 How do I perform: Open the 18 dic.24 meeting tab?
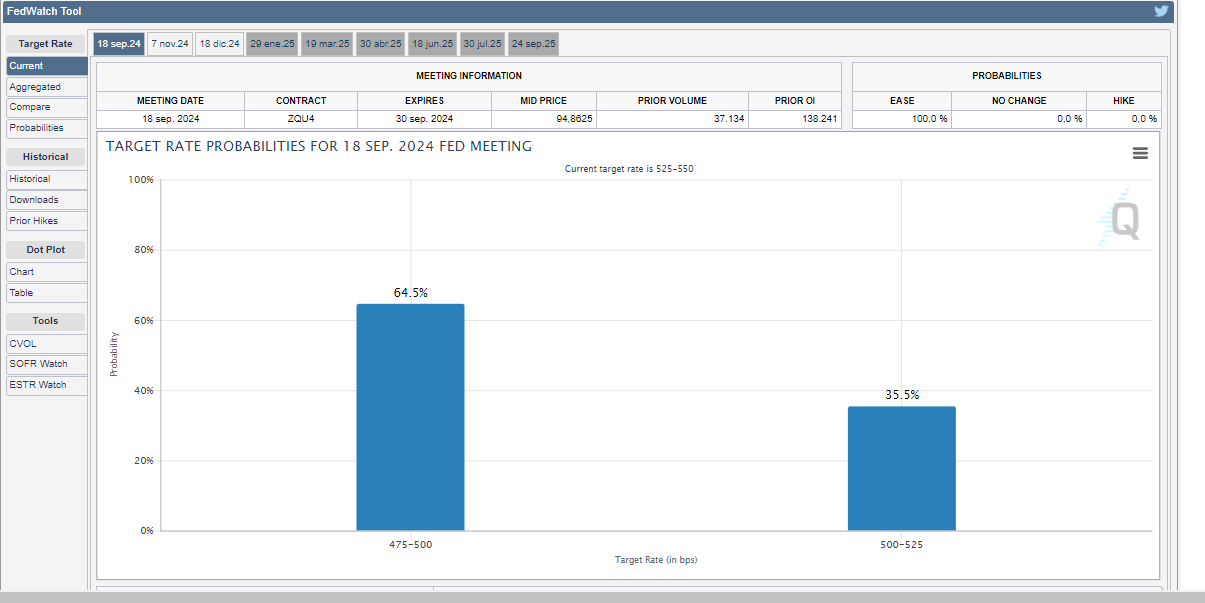219,44
